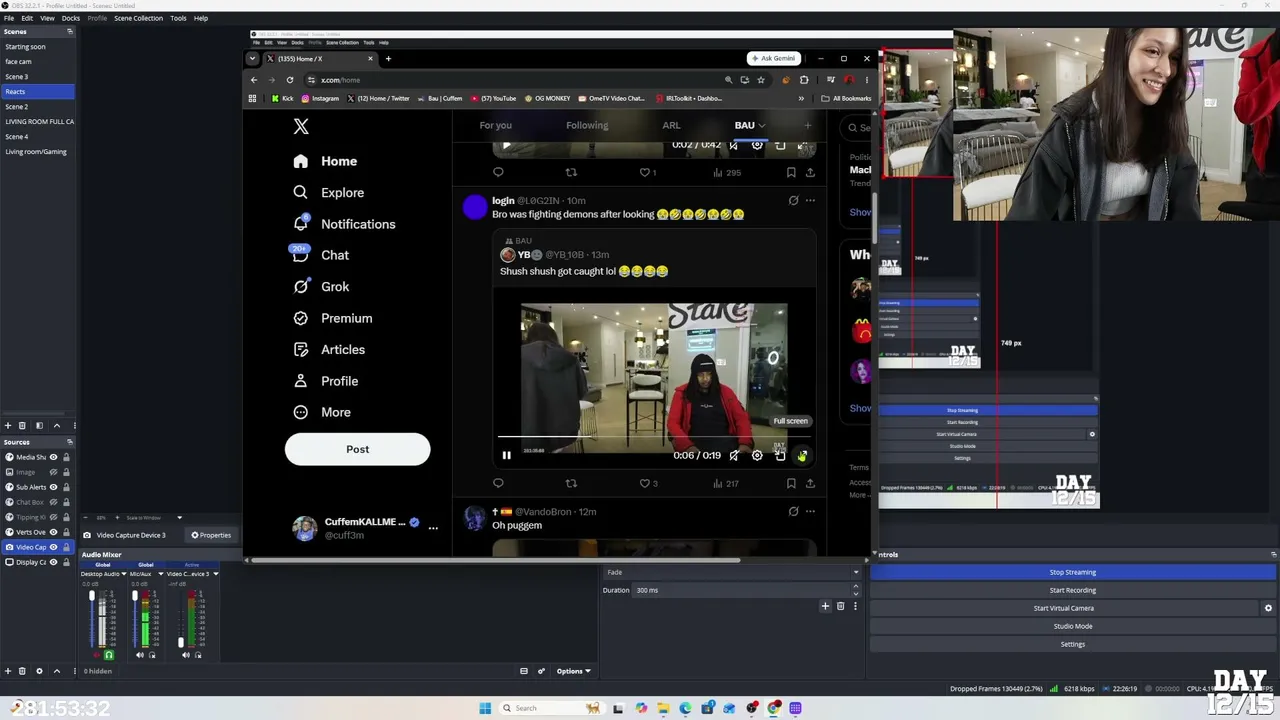Add a configurable transition with plus icon
Viewport: 1280px width, 720px height.
click(x=825, y=606)
